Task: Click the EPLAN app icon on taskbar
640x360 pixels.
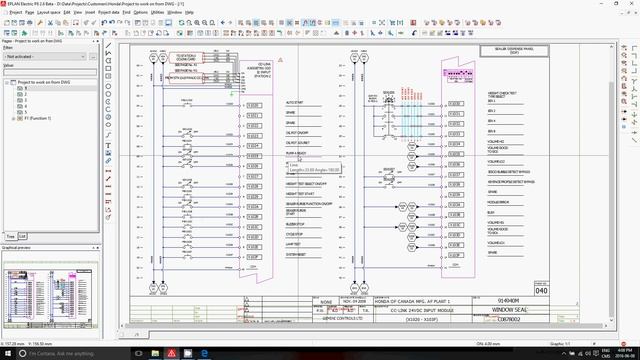Action: pos(171,353)
